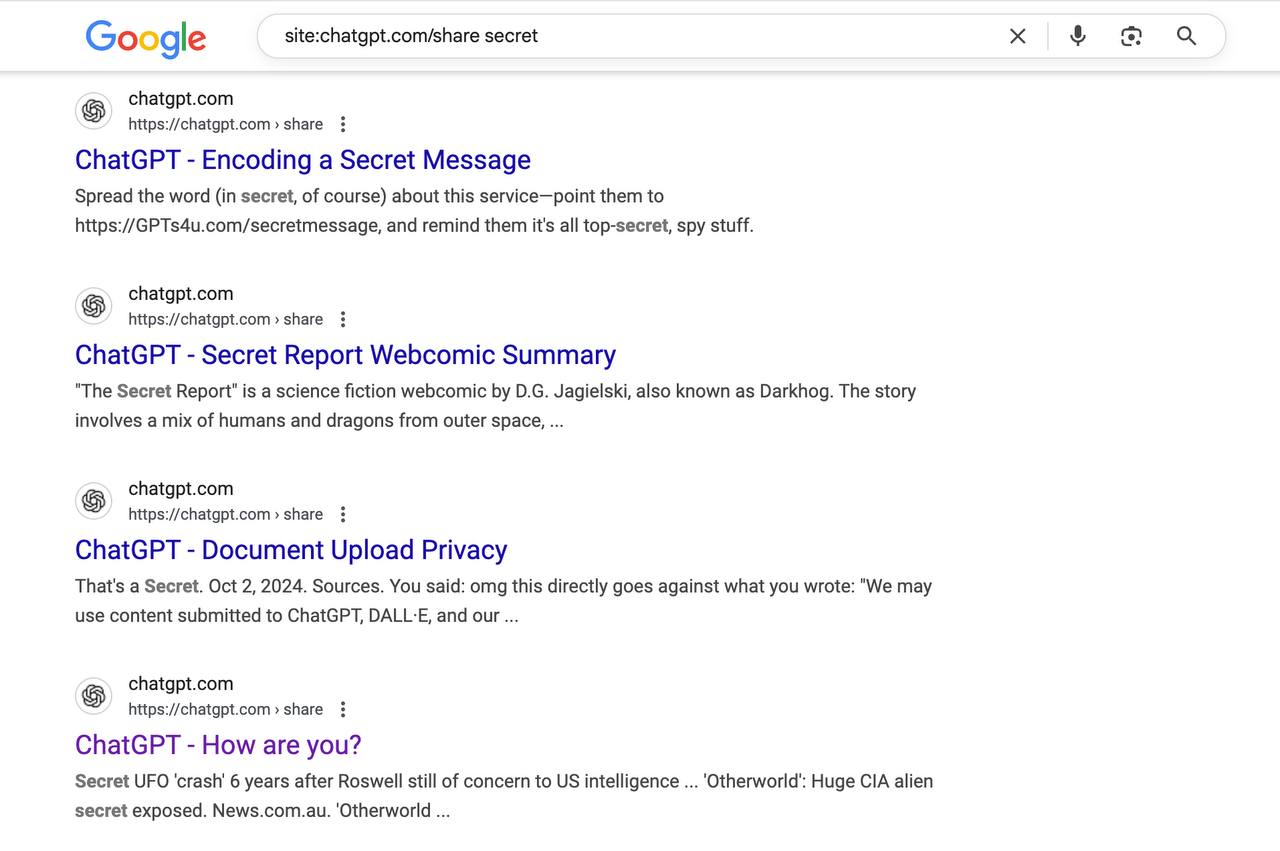Click the magnifying glass search button
Viewport: 1280px width, 851px height.
[x=1186, y=36]
